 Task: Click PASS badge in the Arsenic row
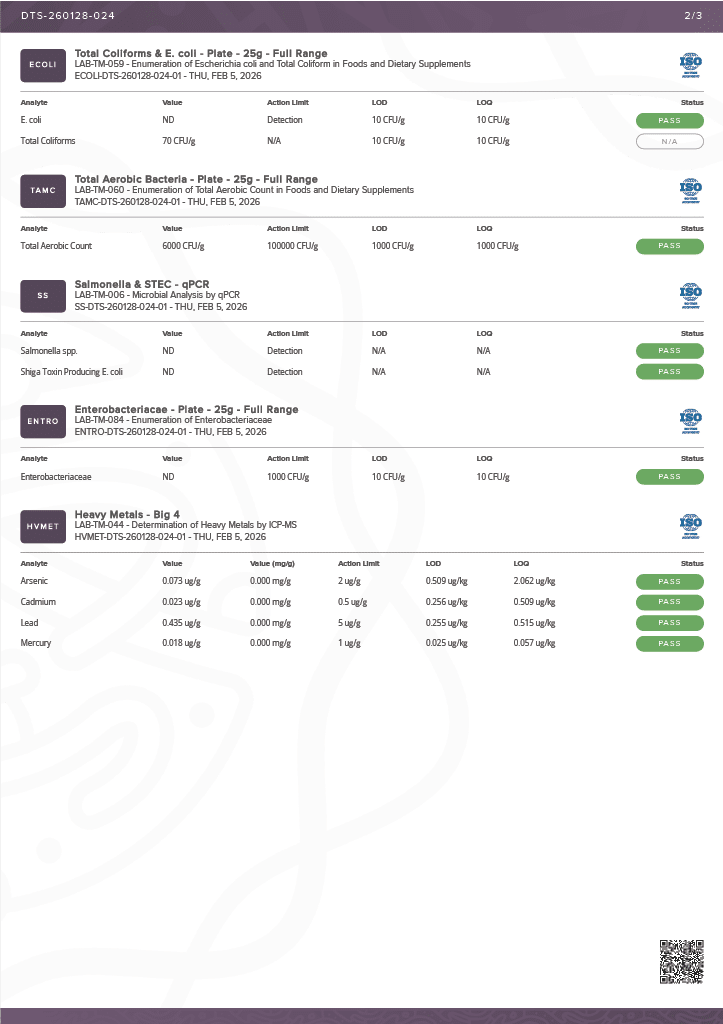[x=670, y=581]
